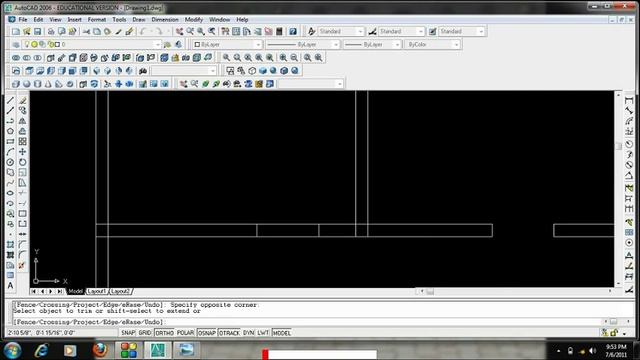The width and height of the screenshot is (640, 360).
Task: Expand the ByLayer lineweight dropdown
Action: click(x=397, y=44)
